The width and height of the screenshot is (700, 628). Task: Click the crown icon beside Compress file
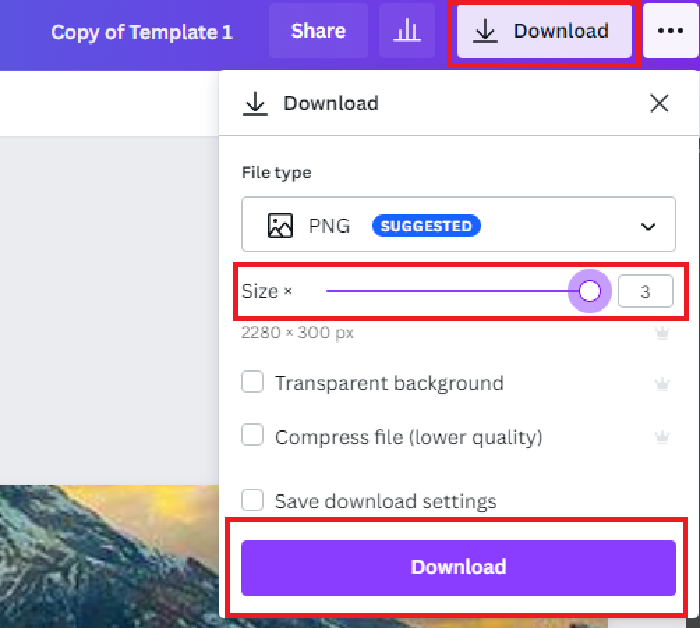click(661, 437)
